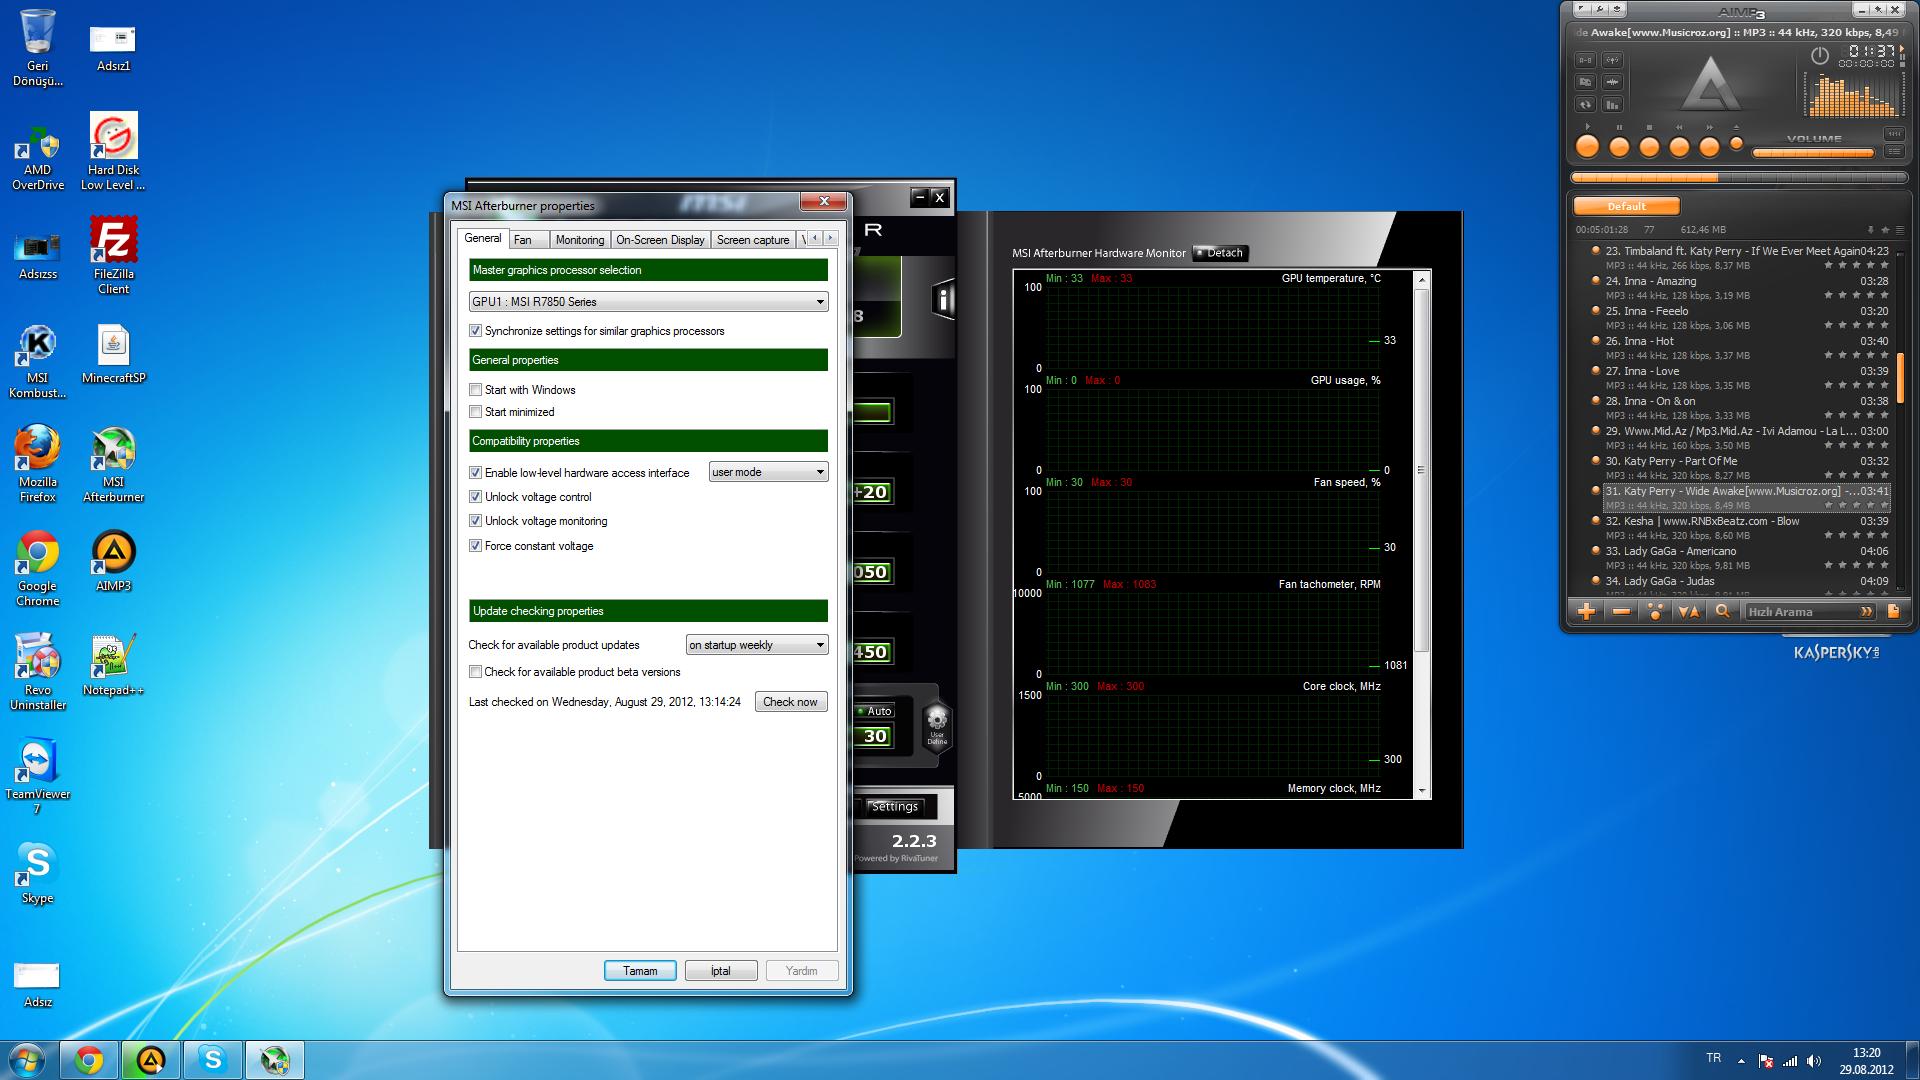
Task: Skip to next track in AIMP
Action: pos(1709,146)
